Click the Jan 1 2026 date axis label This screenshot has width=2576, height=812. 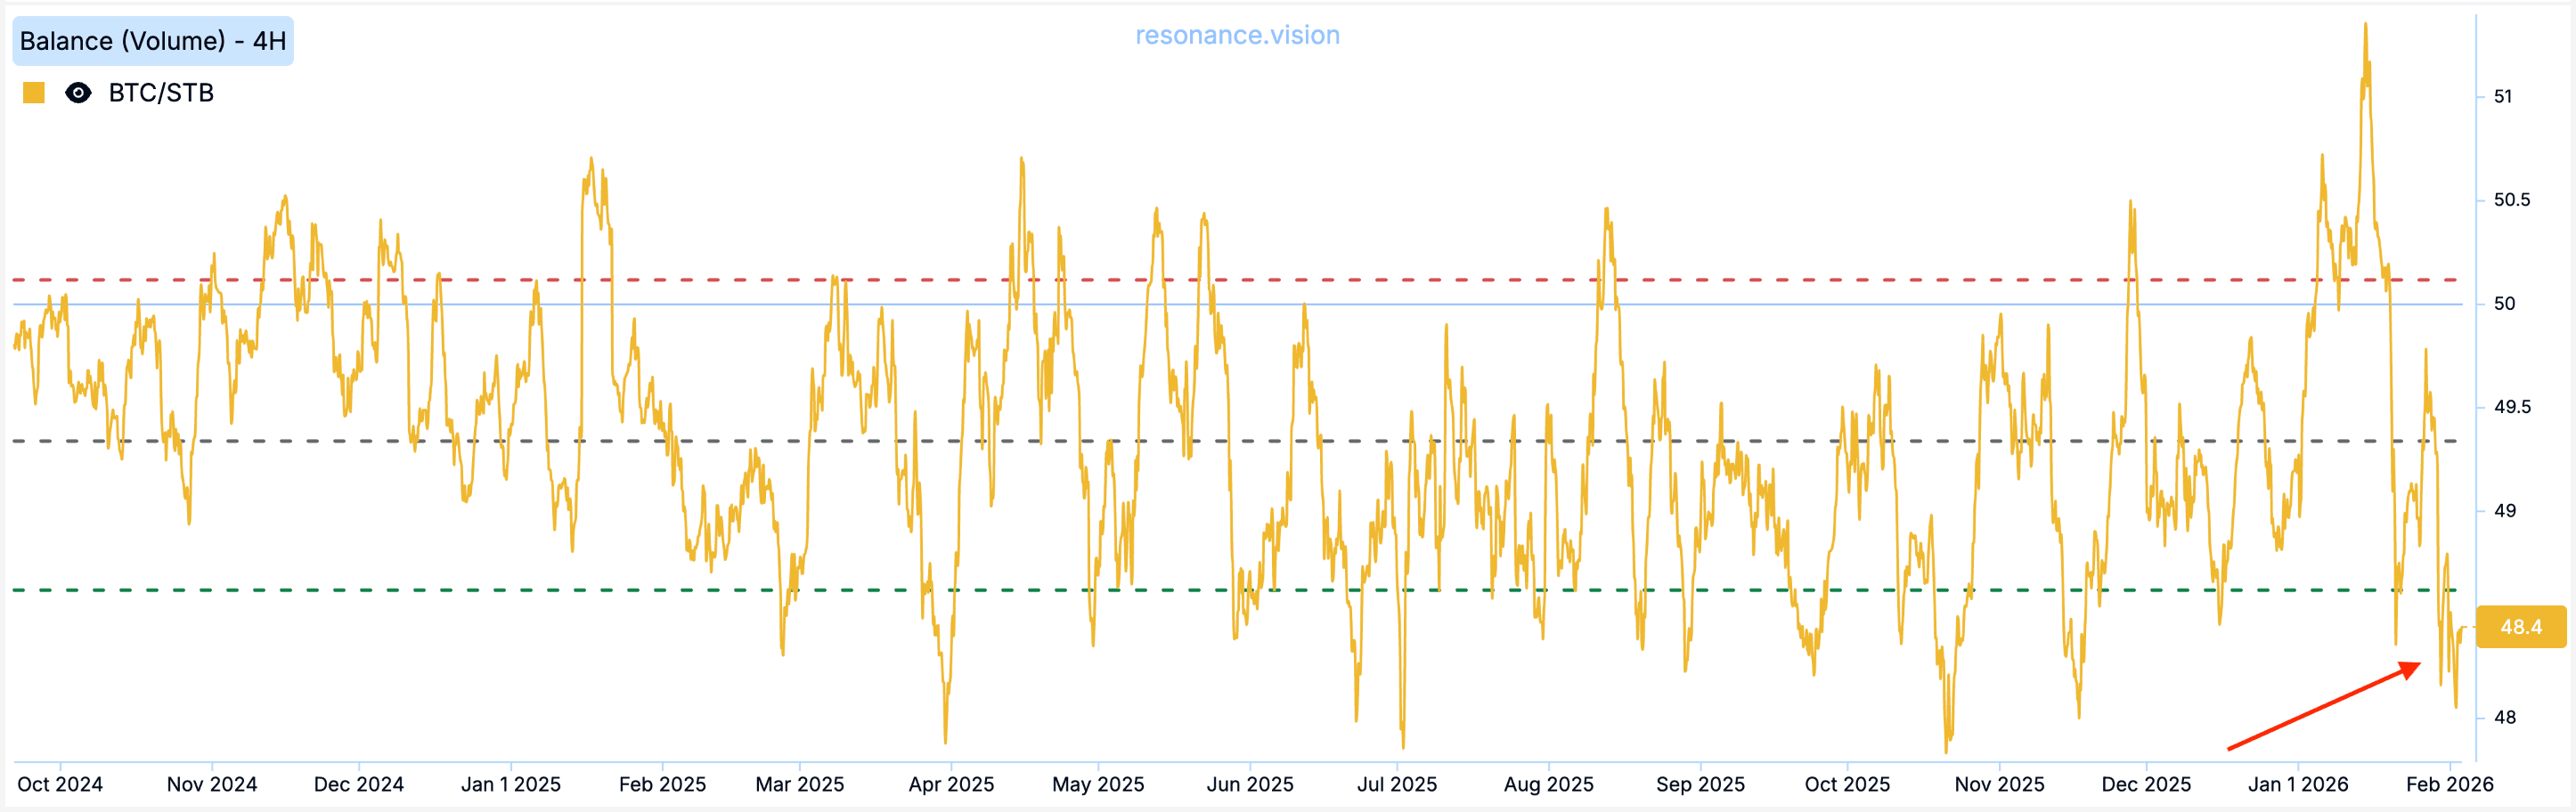2297,784
